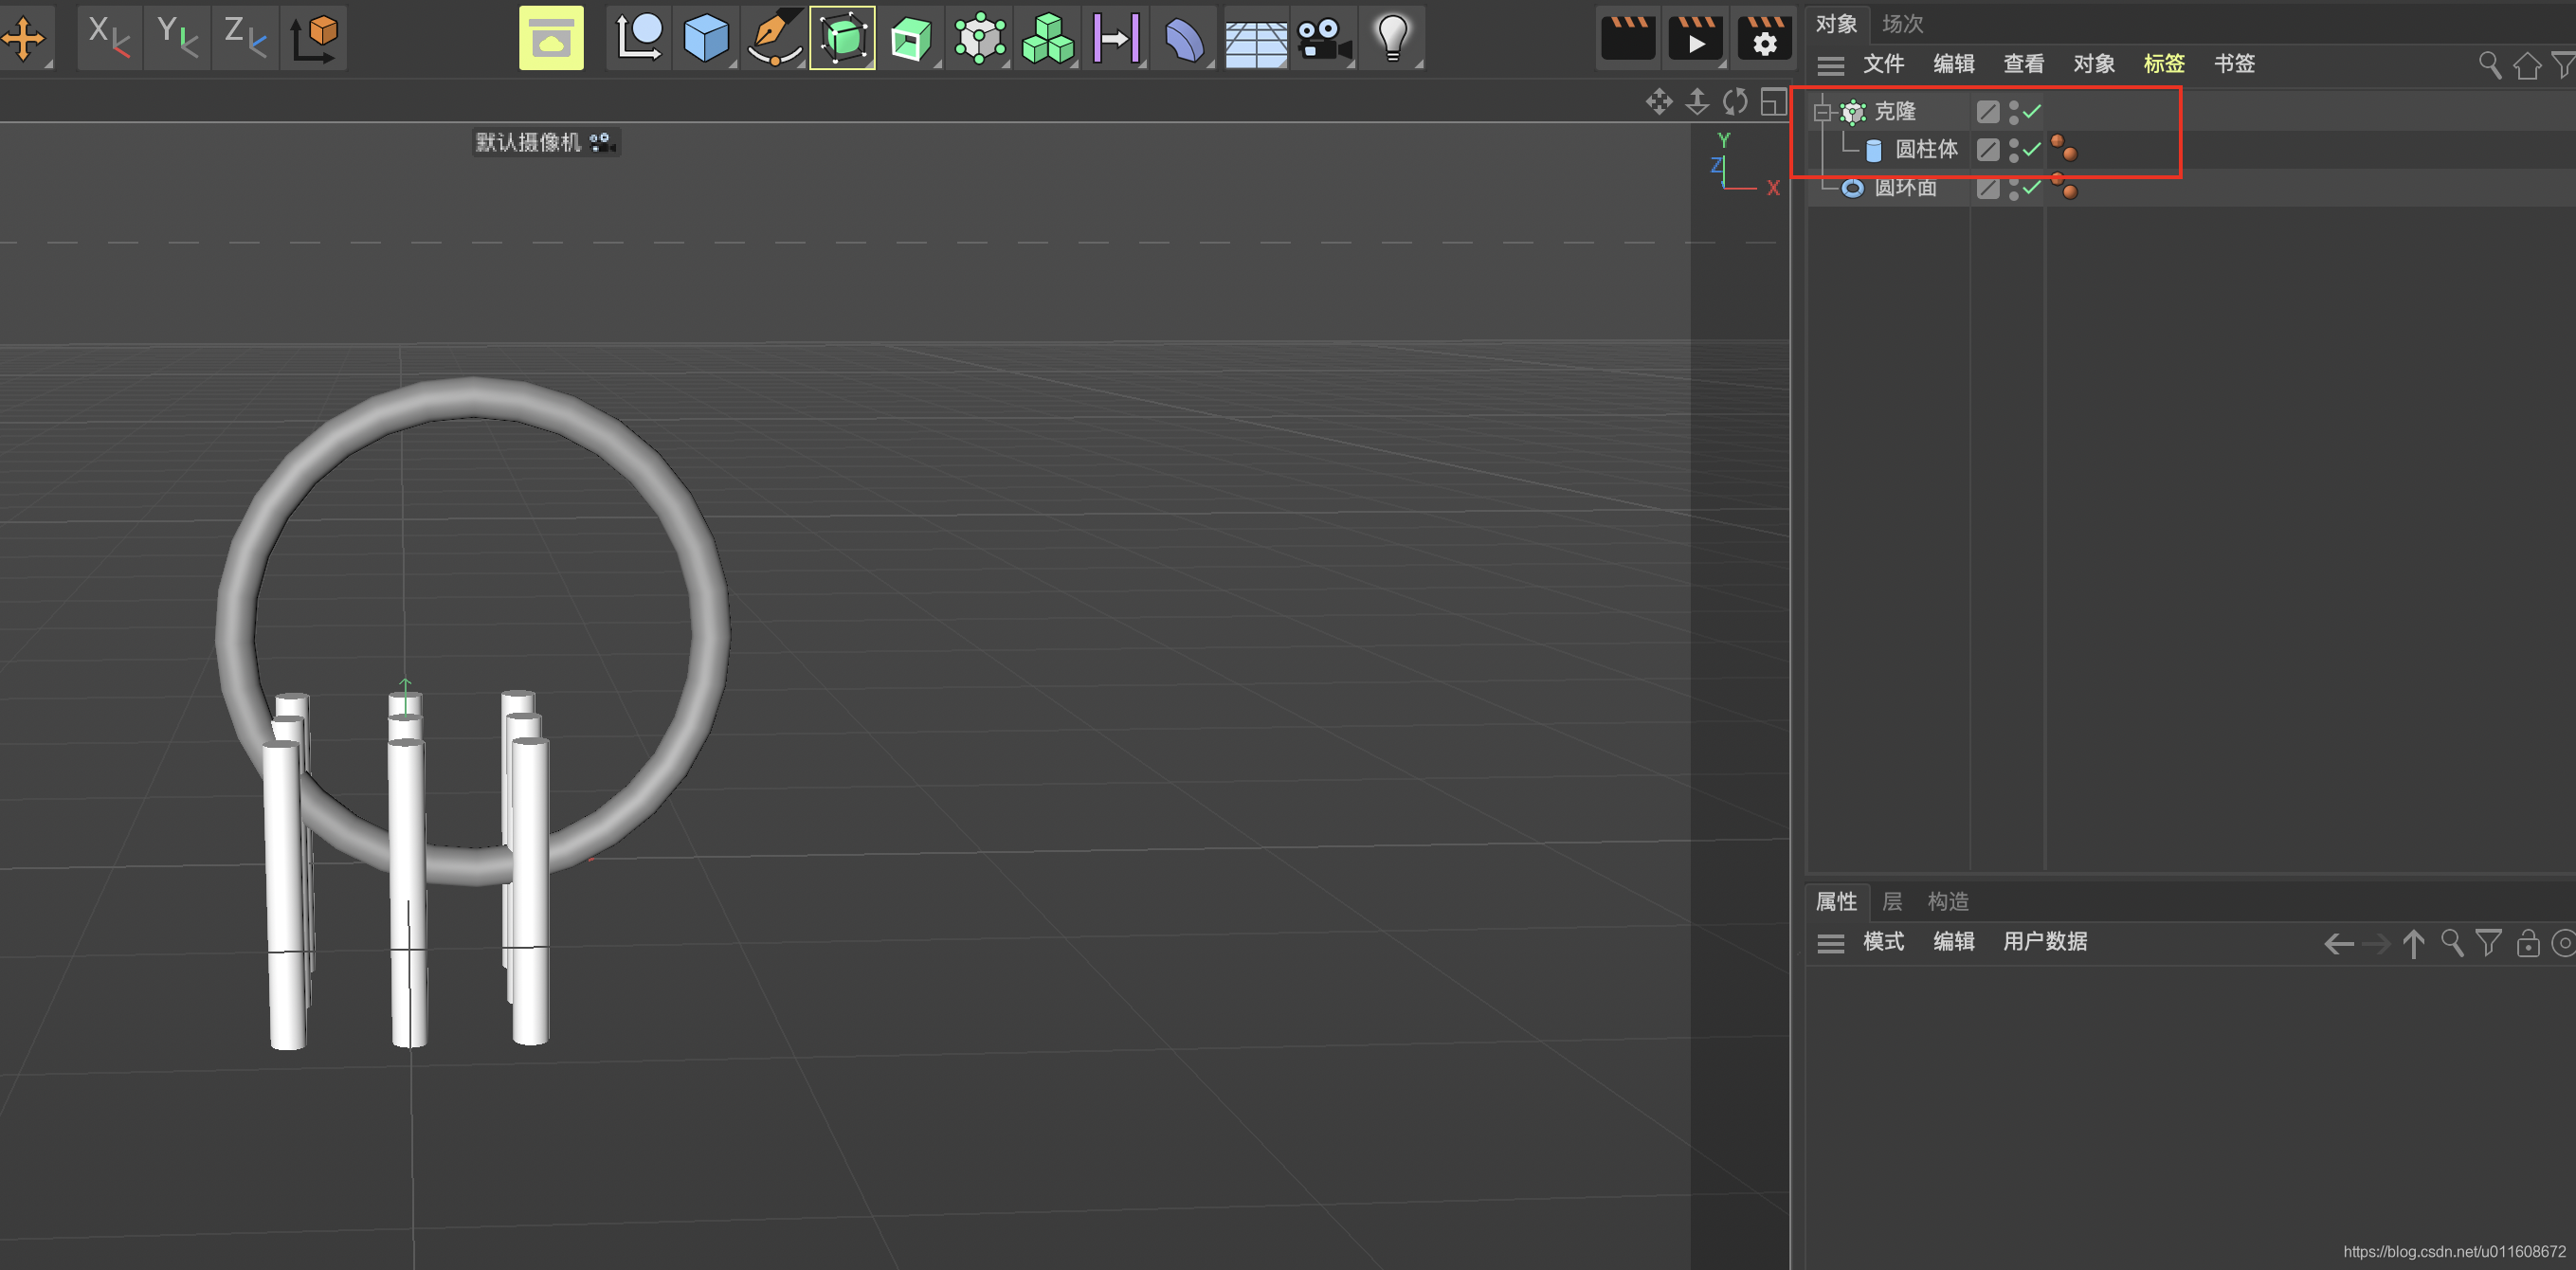Screen dimensions: 2576x1270
Task: Click the MoGraph Cloner toolbar icon
Action: coord(979,38)
